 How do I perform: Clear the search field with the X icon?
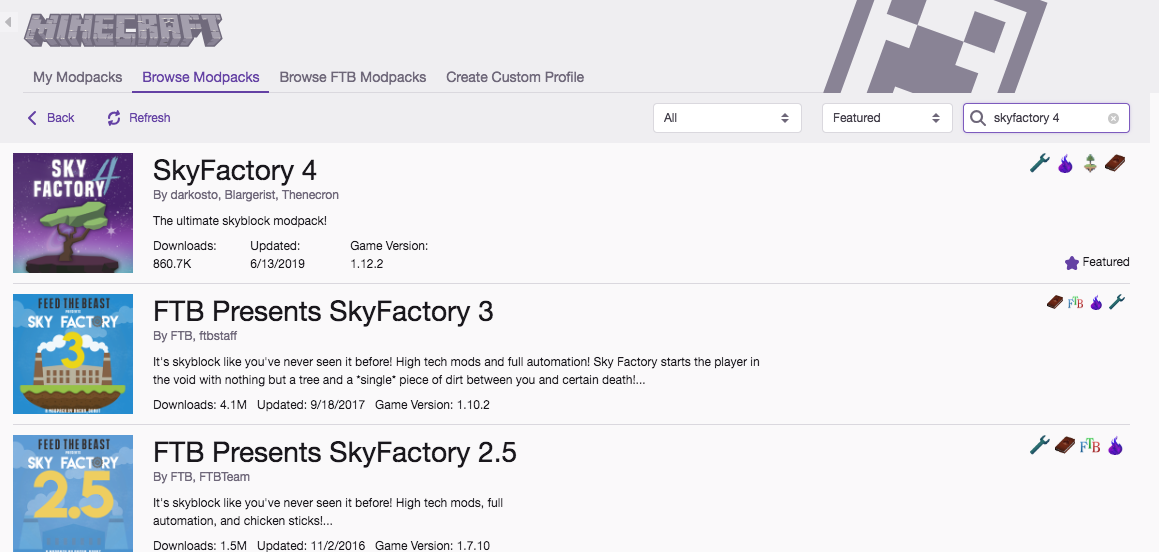point(1113,118)
